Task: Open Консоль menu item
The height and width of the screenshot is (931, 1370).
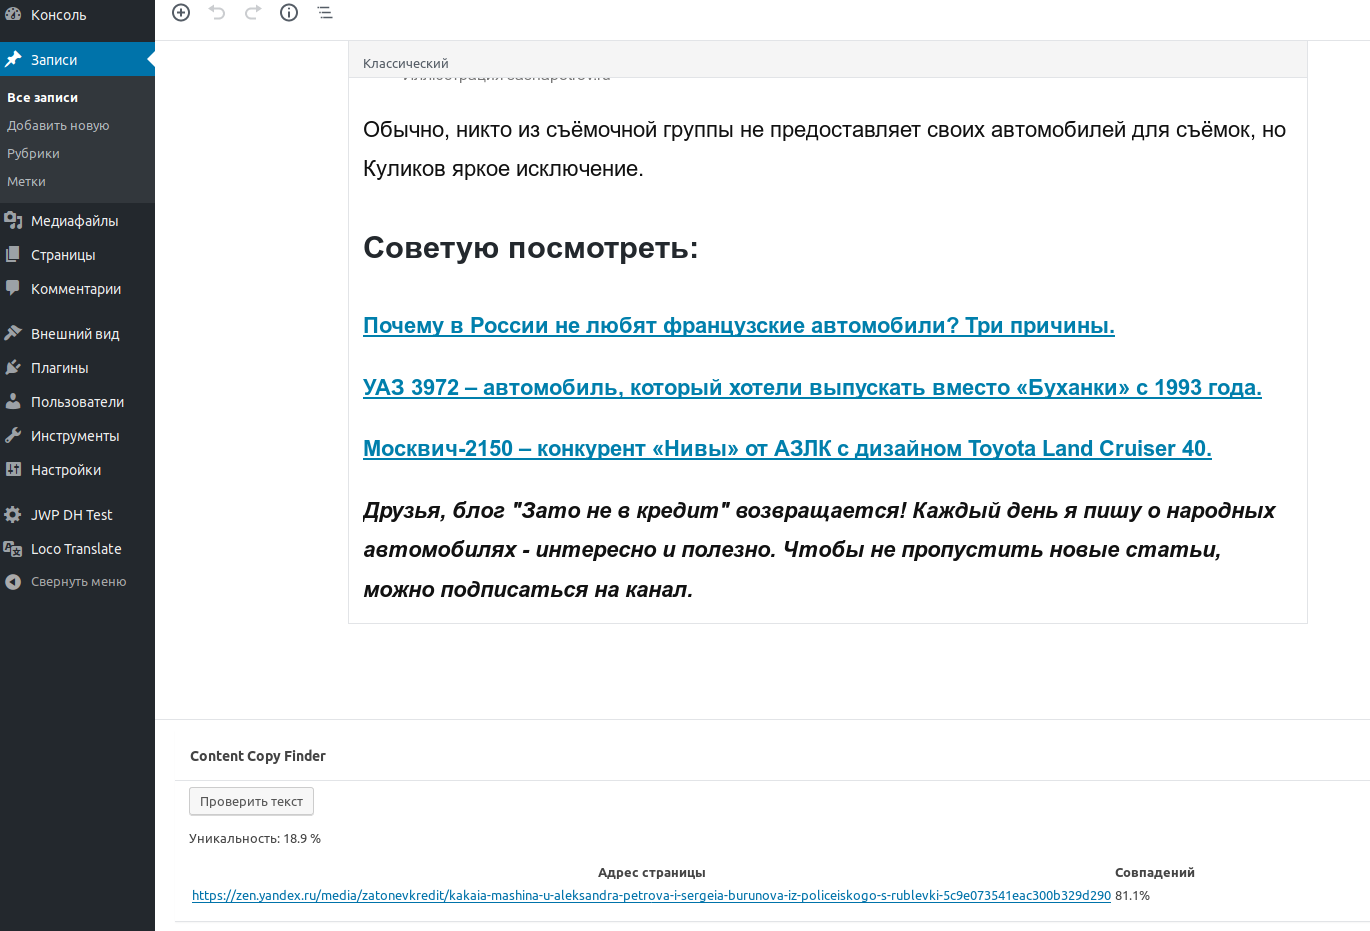Action: 58,15
